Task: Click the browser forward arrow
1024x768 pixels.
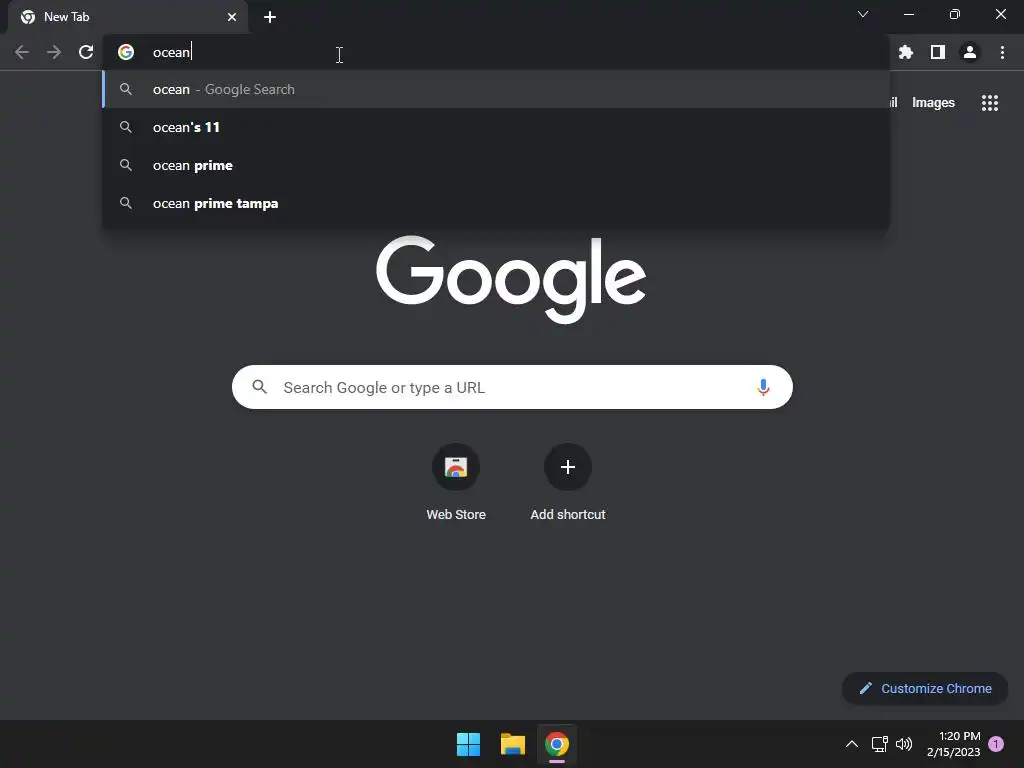Action: coord(54,52)
